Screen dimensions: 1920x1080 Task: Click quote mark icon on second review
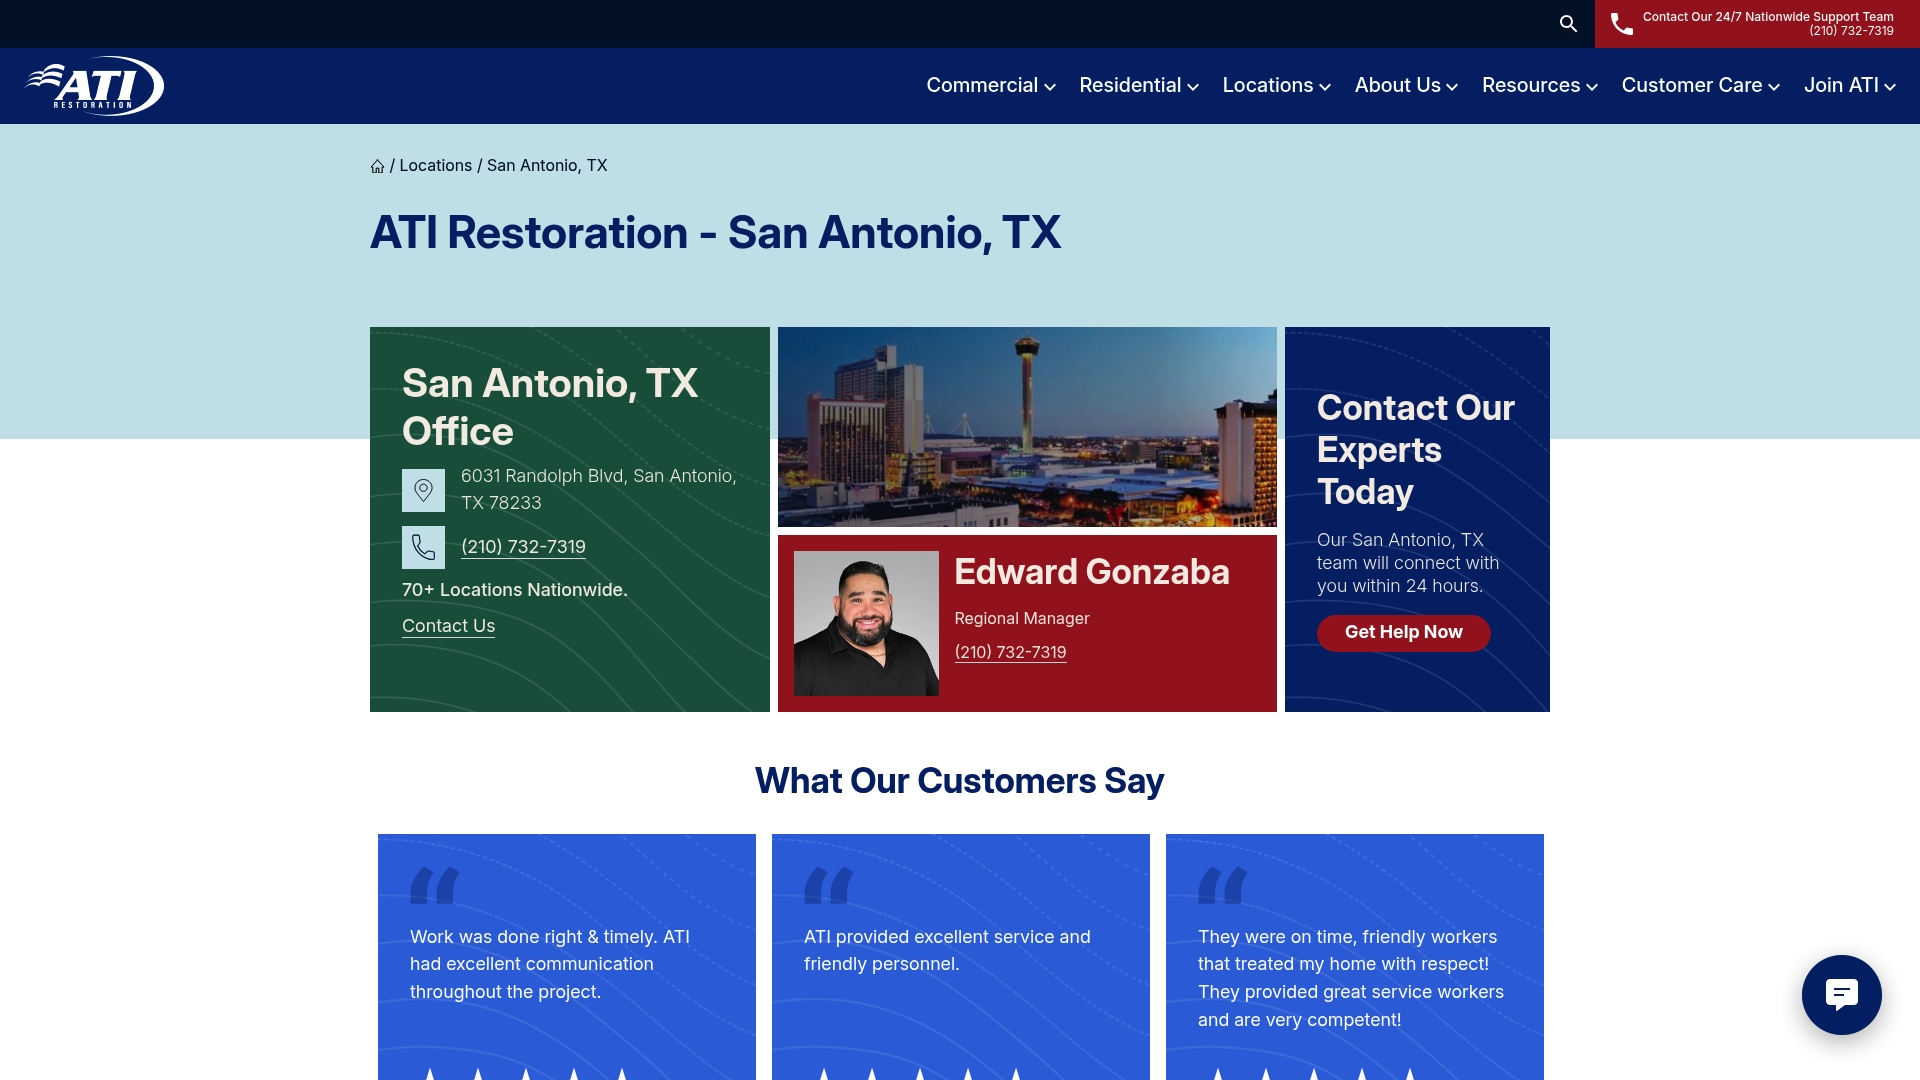[x=828, y=886]
